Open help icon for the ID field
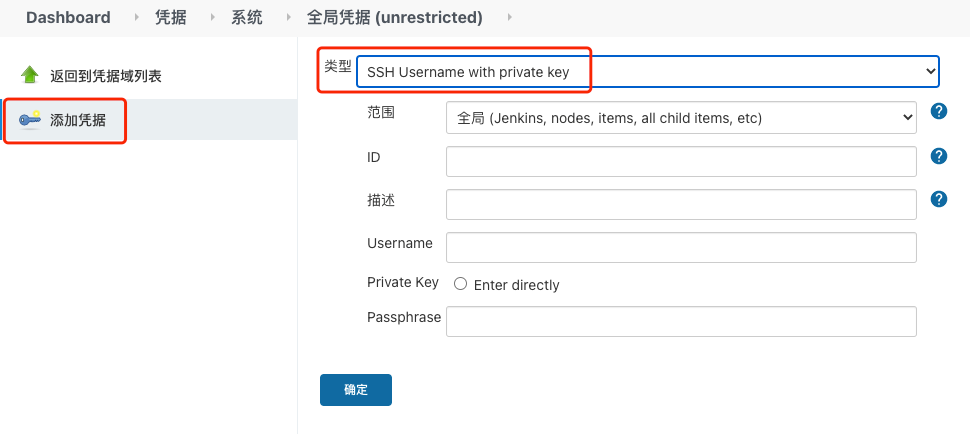This screenshot has height=434, width=970. point(939,156)
